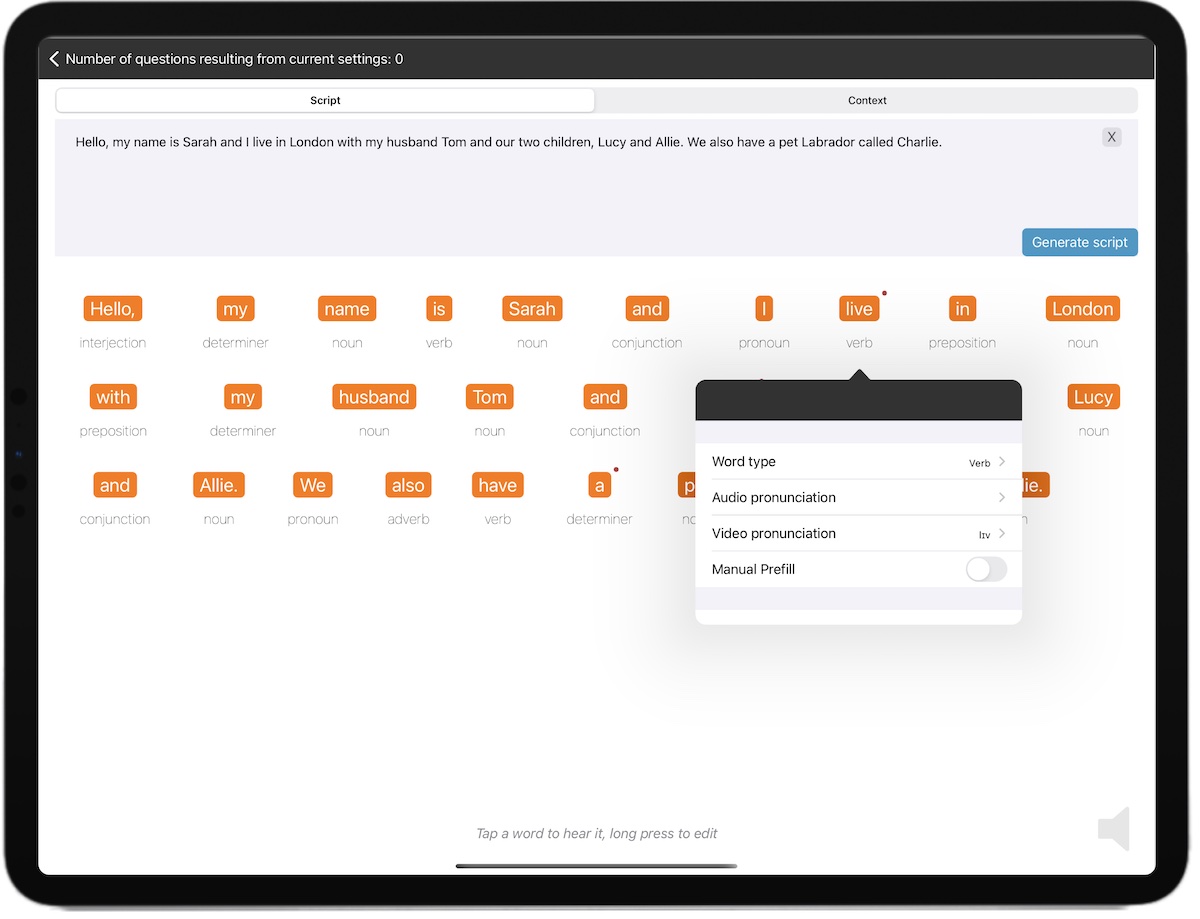Tap the "also" adverb chip
This screenshot has height=919, width=1200.
coord(408,484)
